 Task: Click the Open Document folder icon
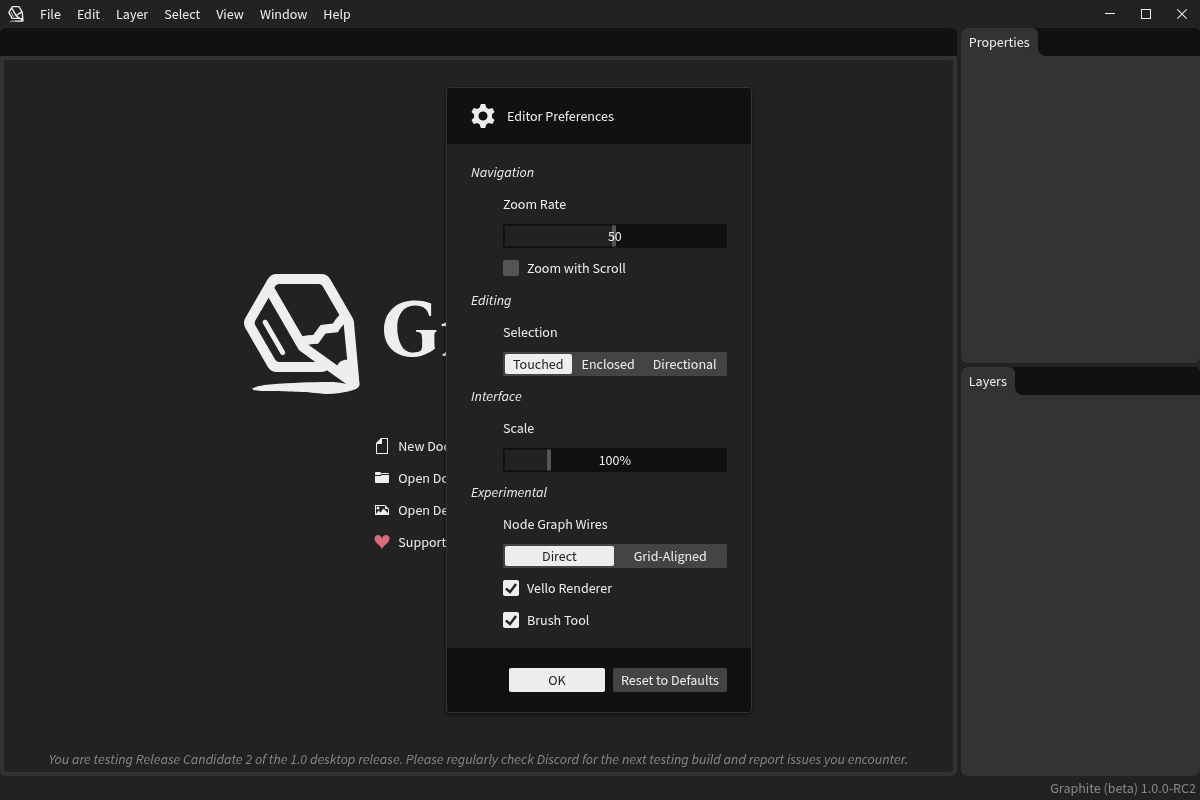(382, 478)
